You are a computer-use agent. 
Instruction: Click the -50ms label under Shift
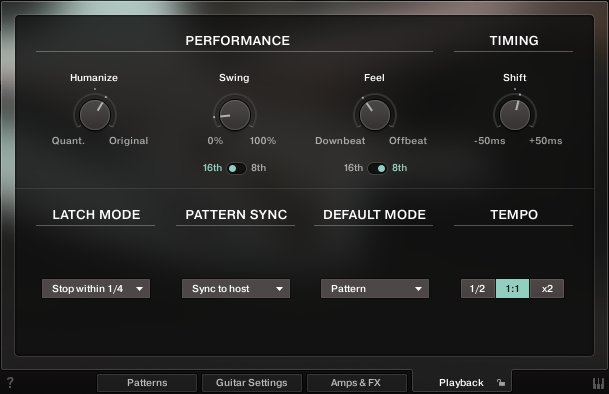[x=490, y=141]
